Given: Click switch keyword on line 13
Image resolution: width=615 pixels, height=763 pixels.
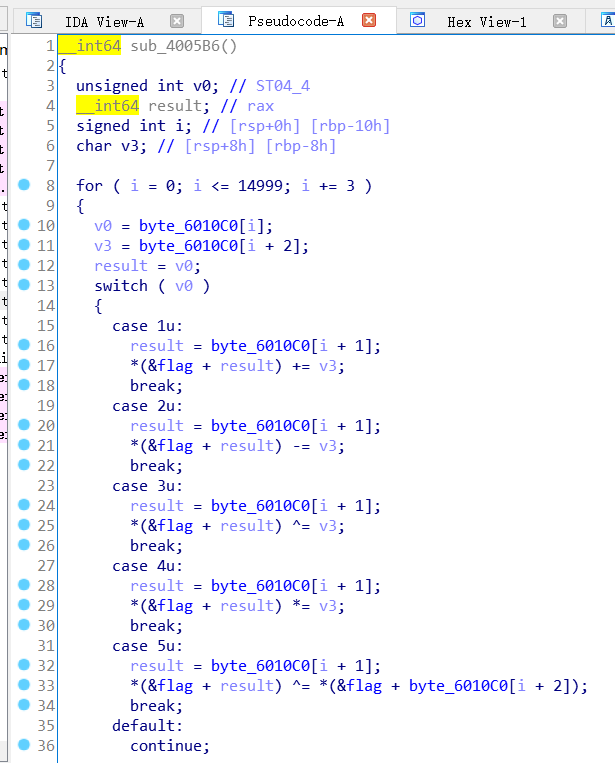Looking at the screenshot, I should (121, 286).
